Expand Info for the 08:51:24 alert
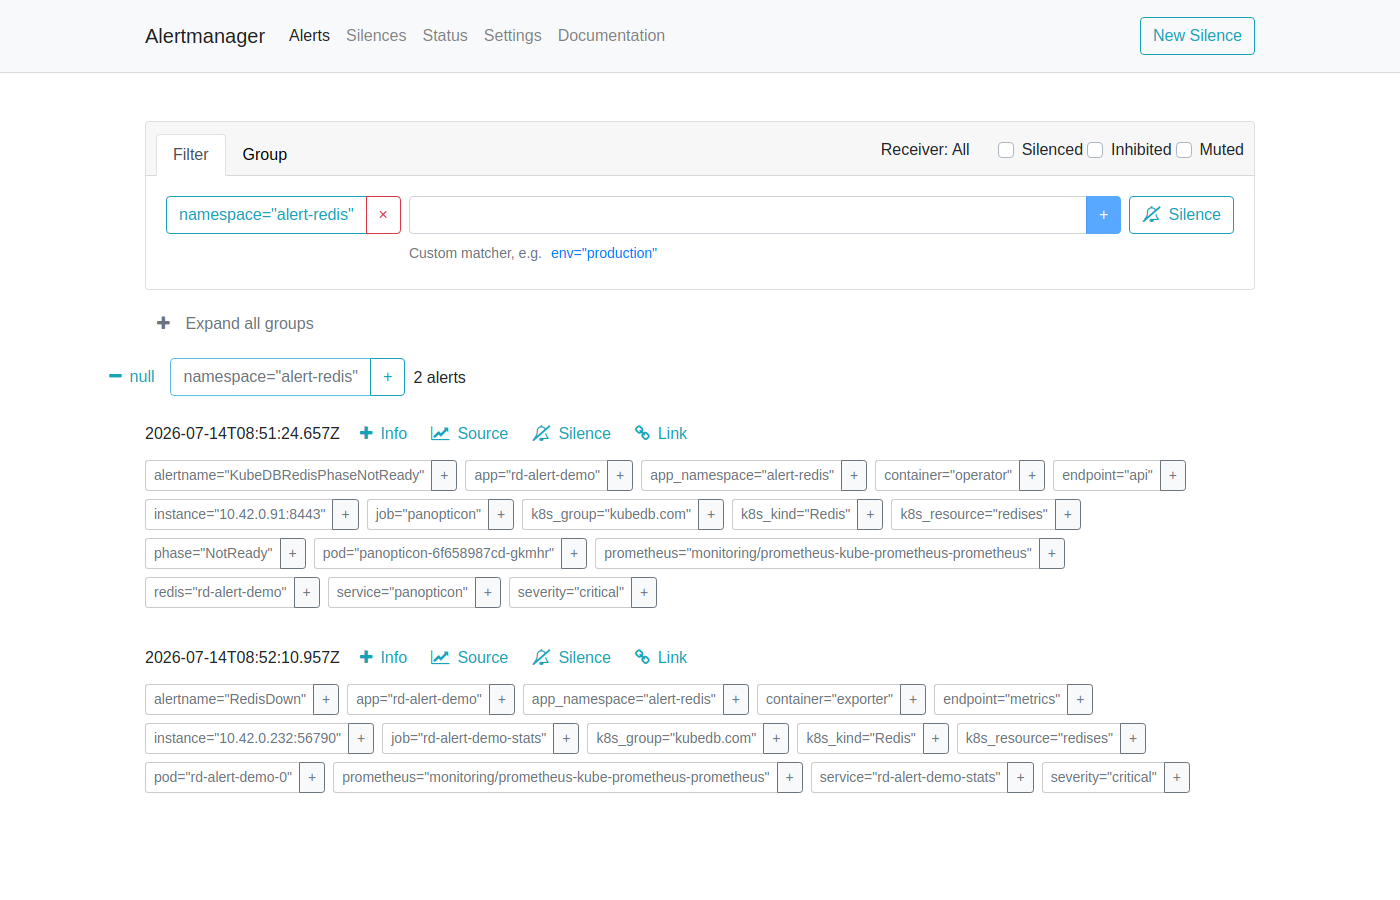 tap(383, 433)
